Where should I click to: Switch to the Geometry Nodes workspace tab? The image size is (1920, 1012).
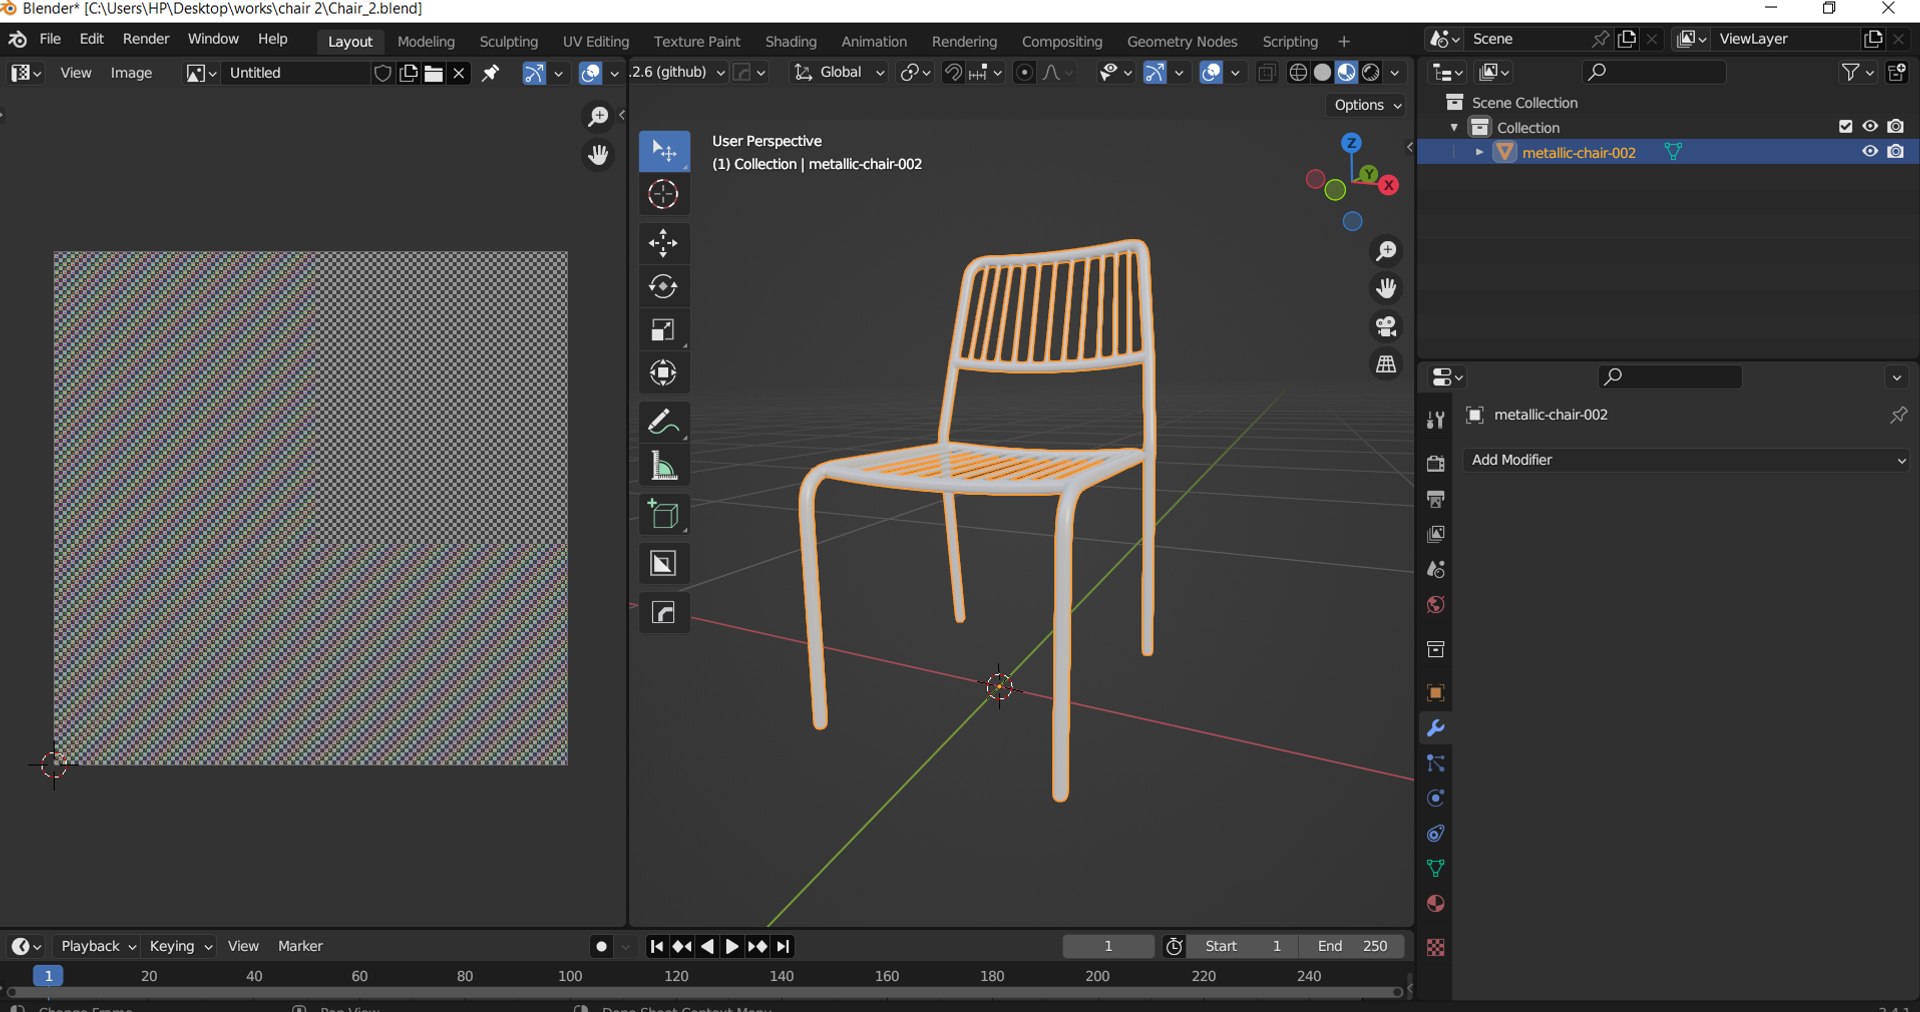[x=1182, y=41]
